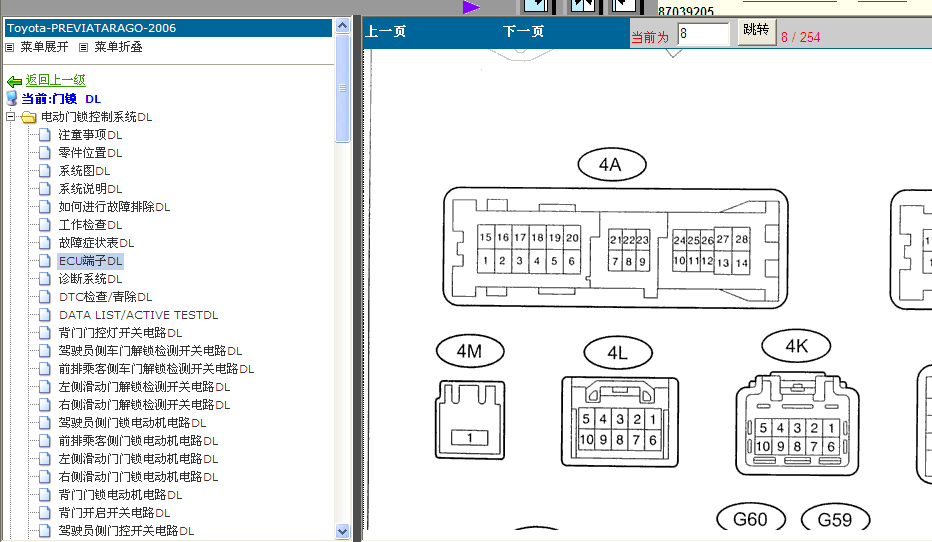Select the 工作检查DL entry
This screenshot has height=542, width=932.
tap(90, 225)
